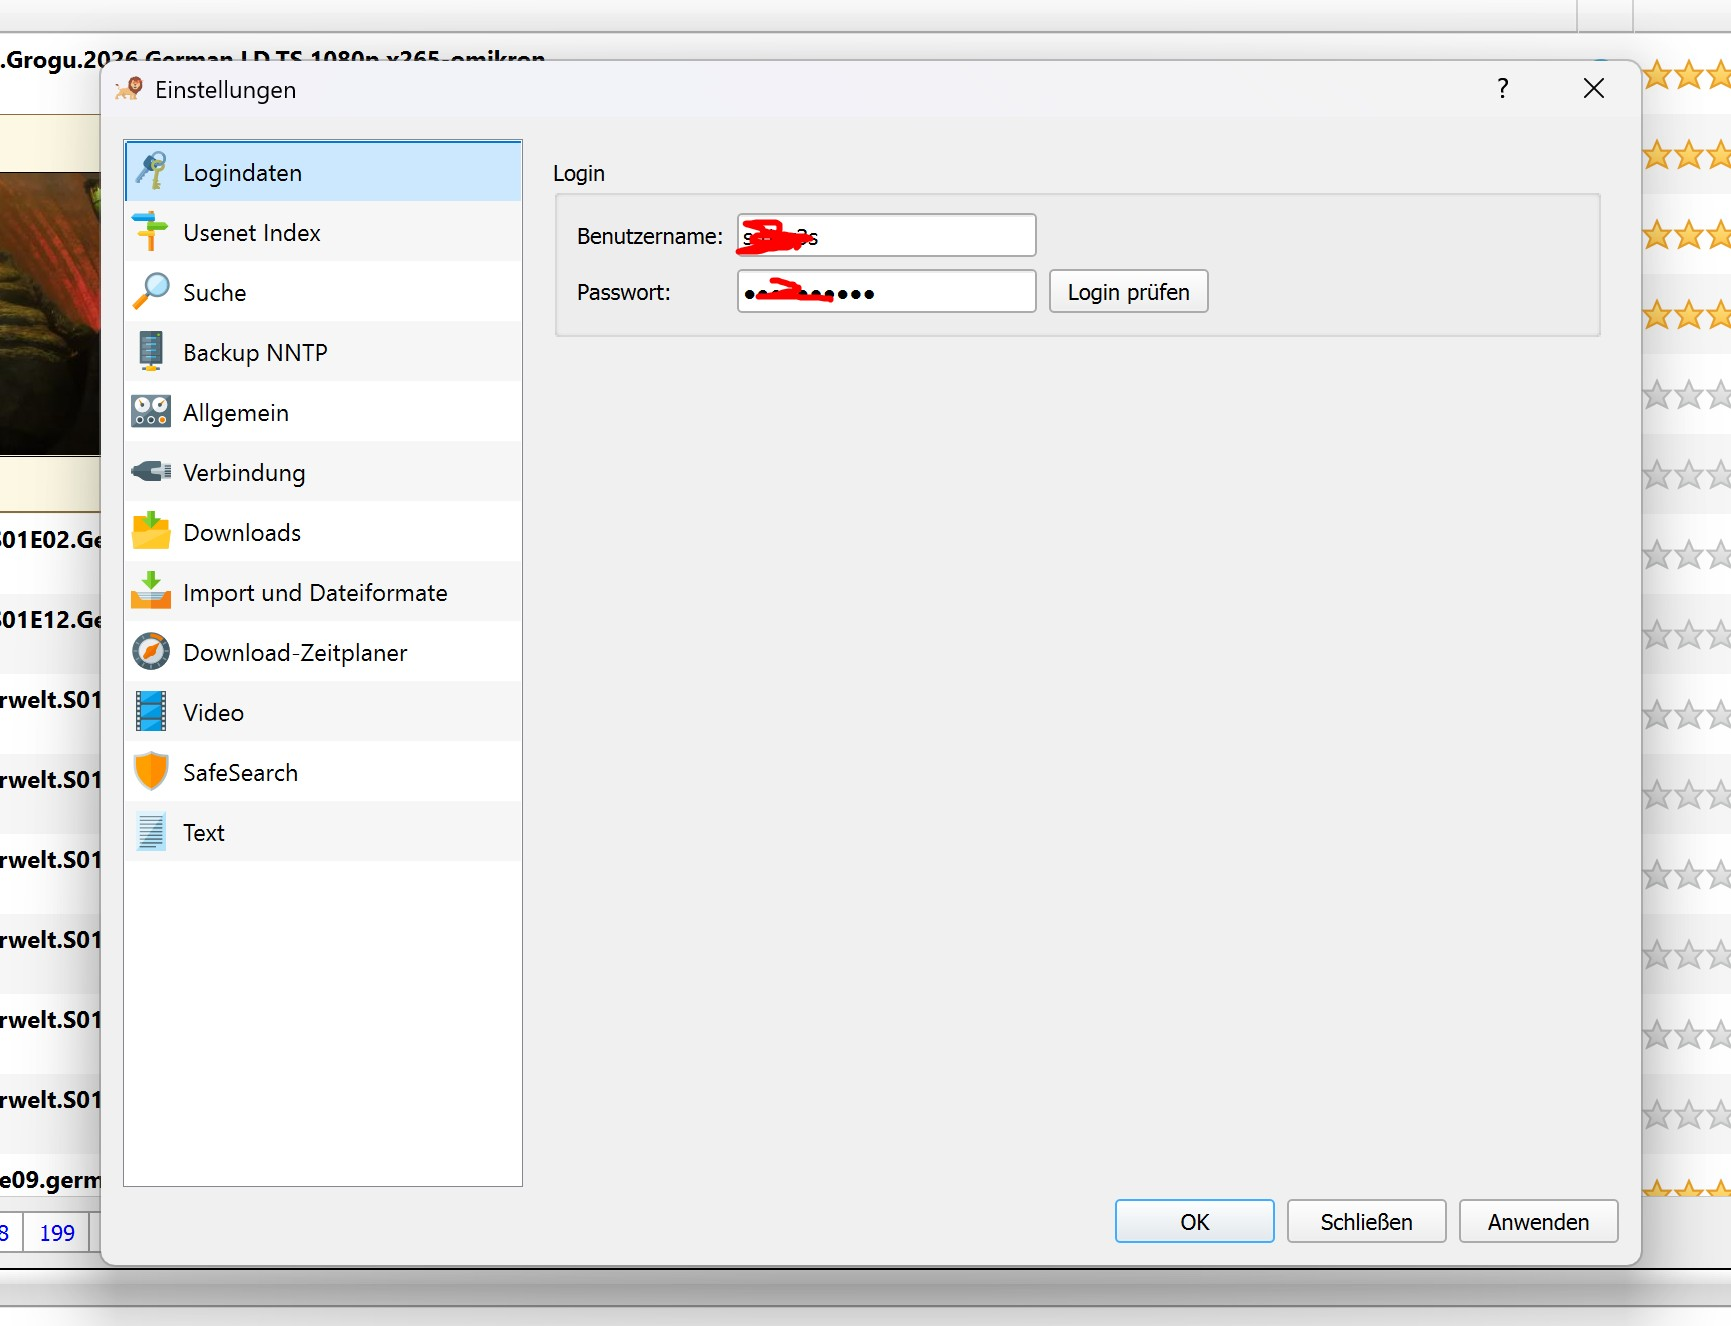Switch to the Downloads settings label

coord(242,533)
